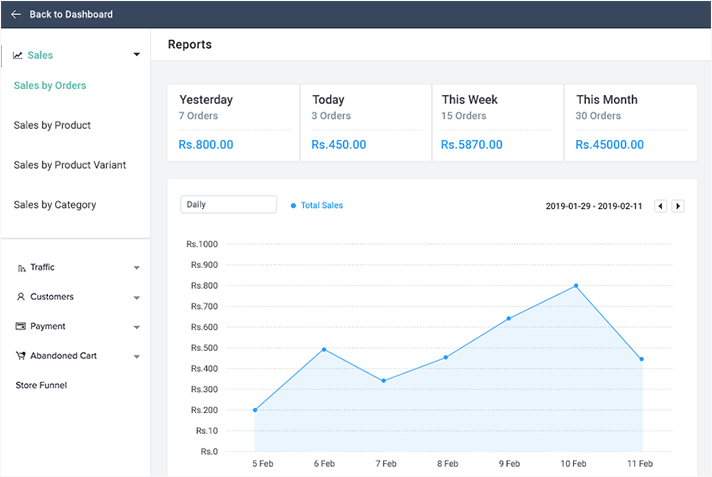The height and width of the screenshot is (477, 712).
Task: Click the 10 Feb peak data point
Action: 576,286
